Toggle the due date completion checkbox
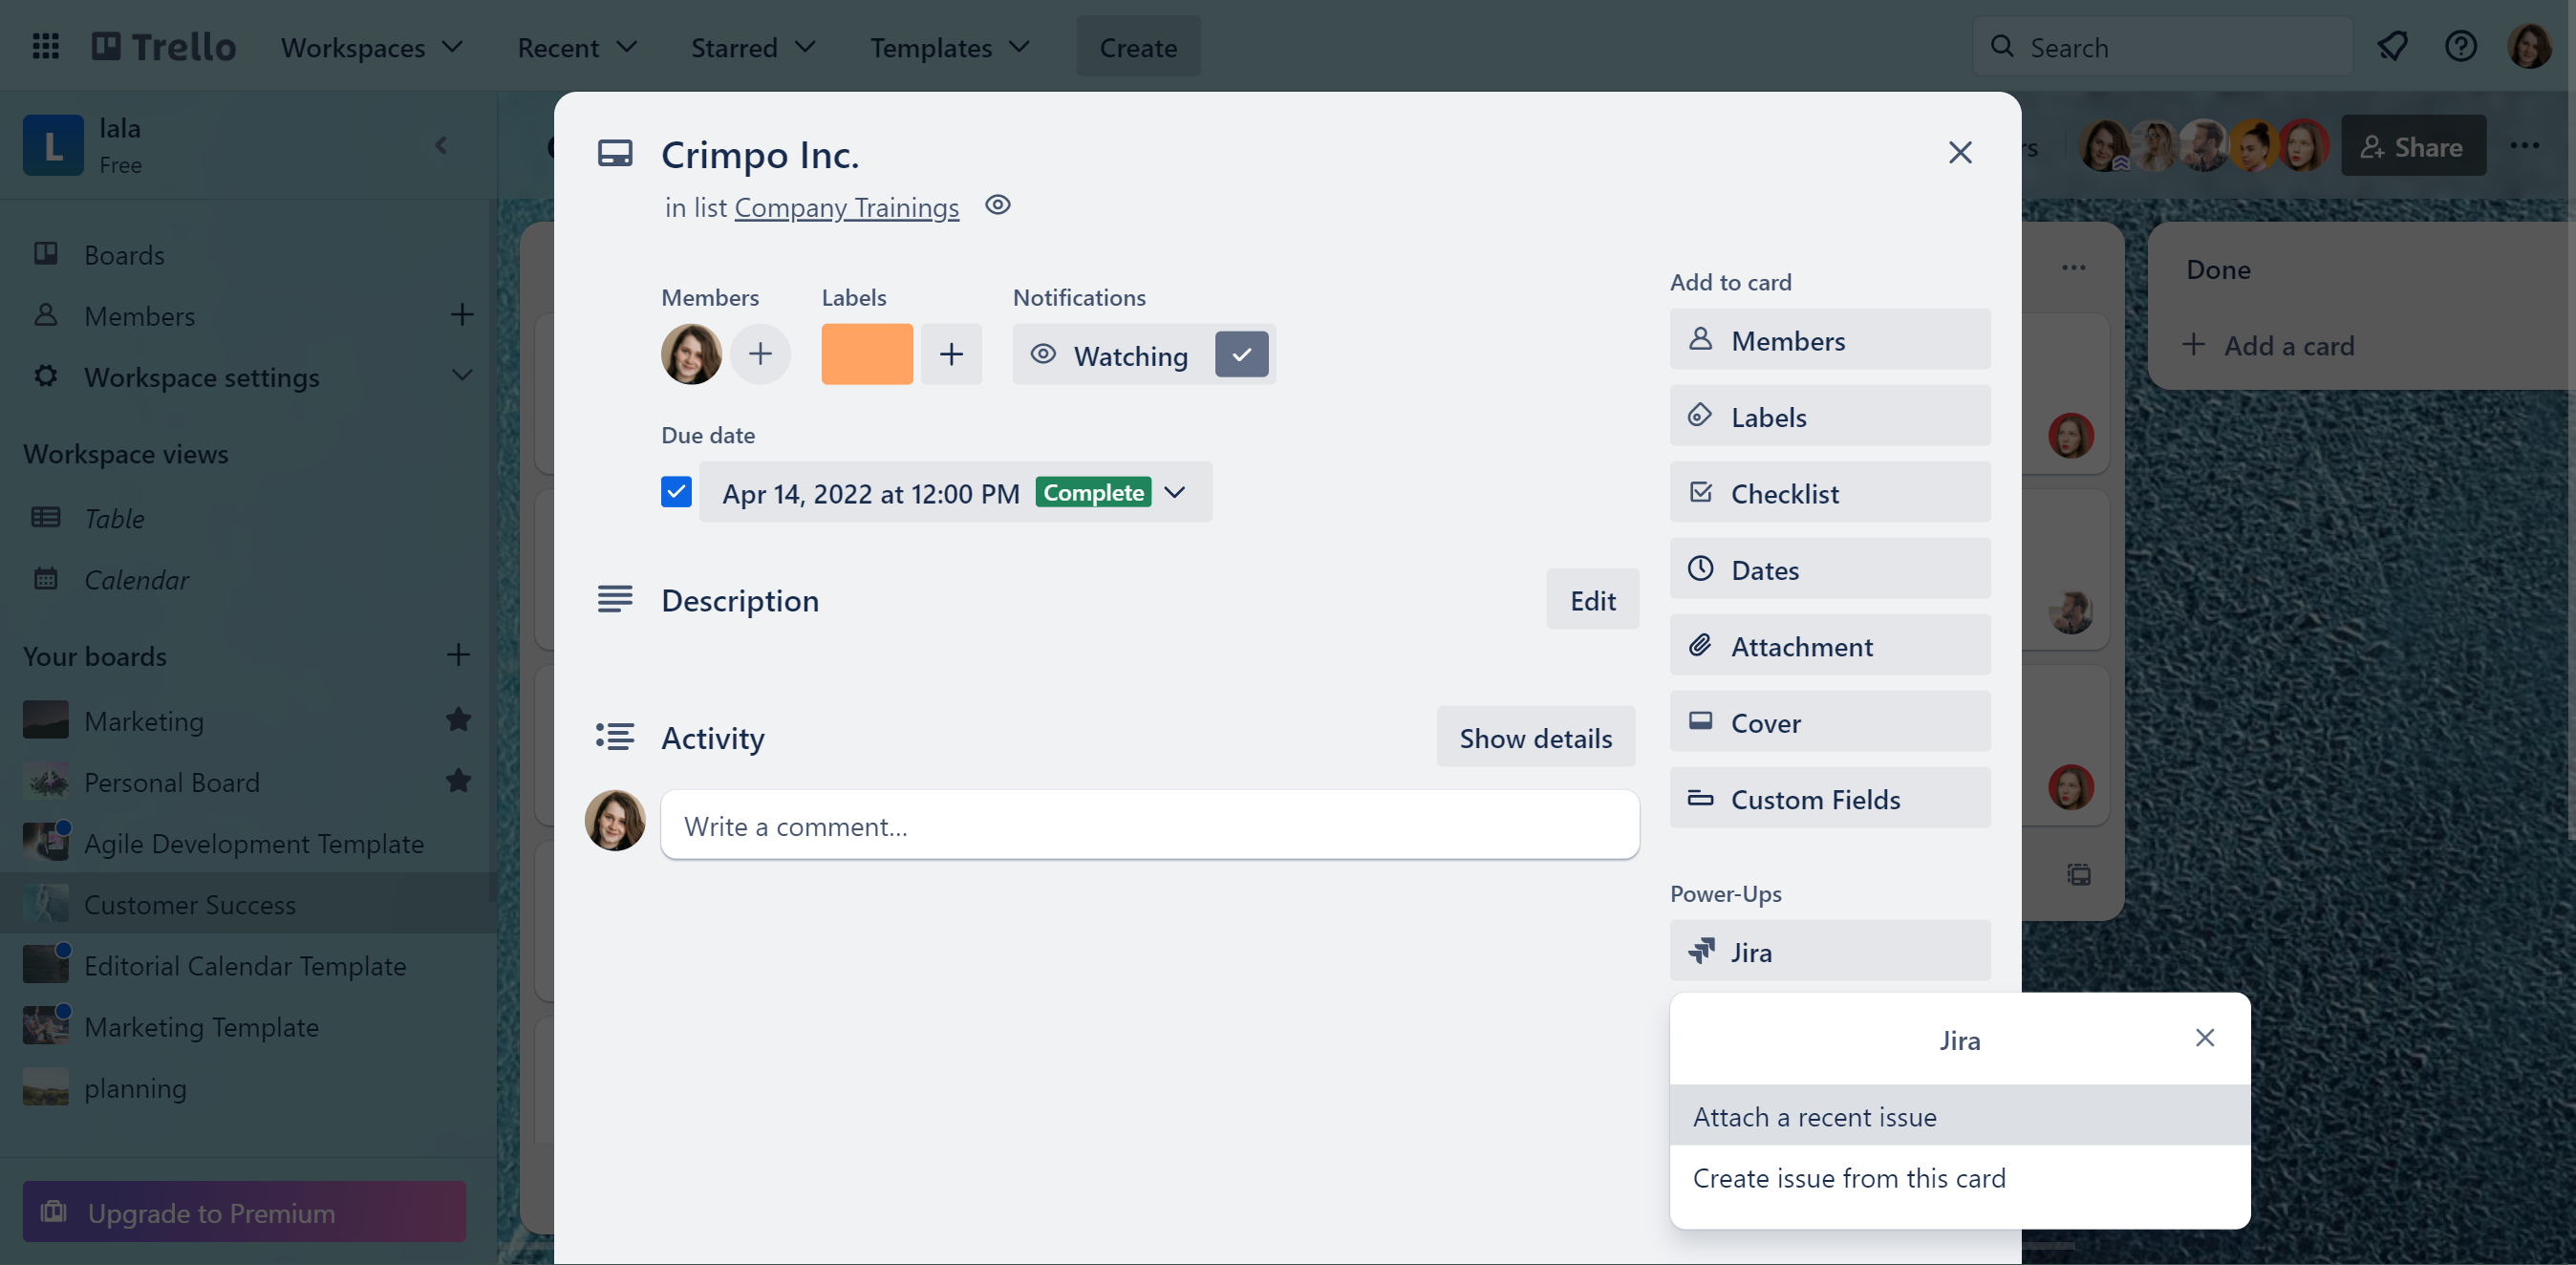The width and height of the screenshot is (2576, 1265). [676, 491]
